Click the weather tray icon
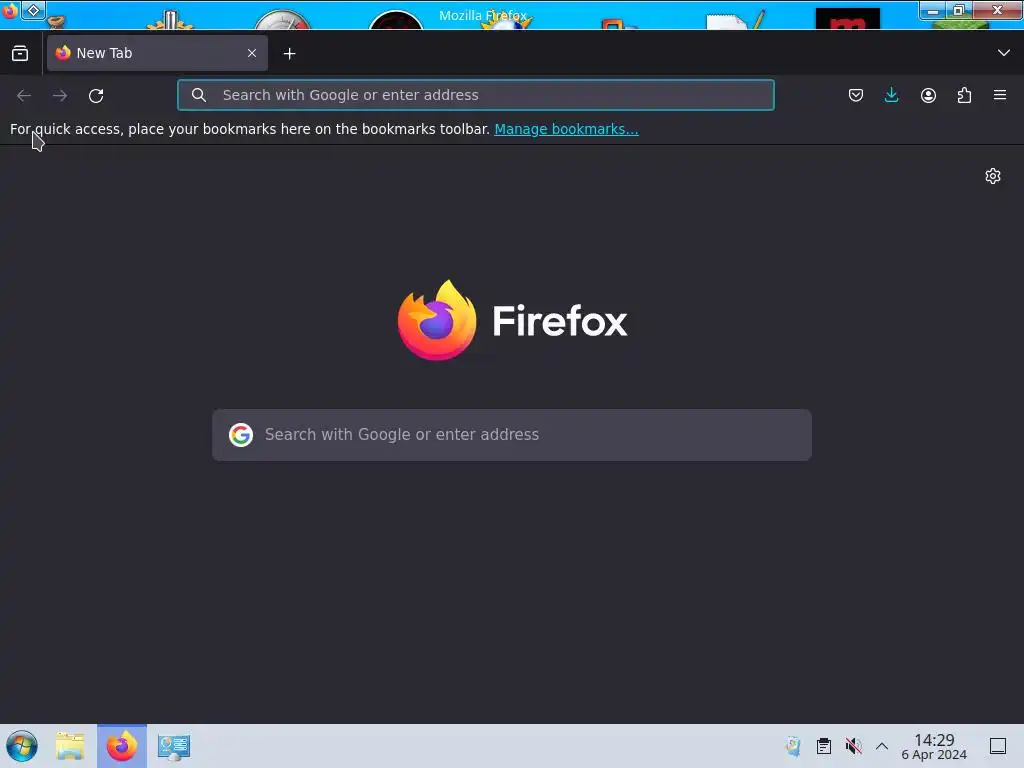This screenshot has width=1024, height=768. 793,746
